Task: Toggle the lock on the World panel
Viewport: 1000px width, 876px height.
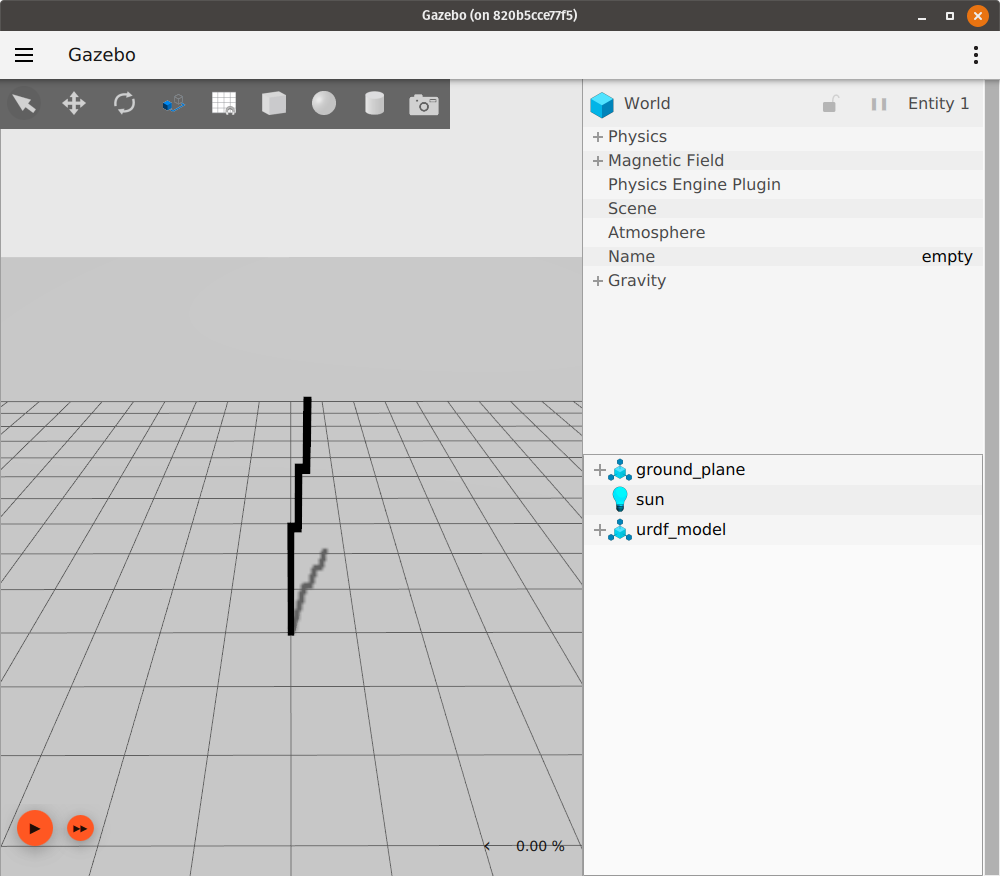Action: [x=830, y=104]
